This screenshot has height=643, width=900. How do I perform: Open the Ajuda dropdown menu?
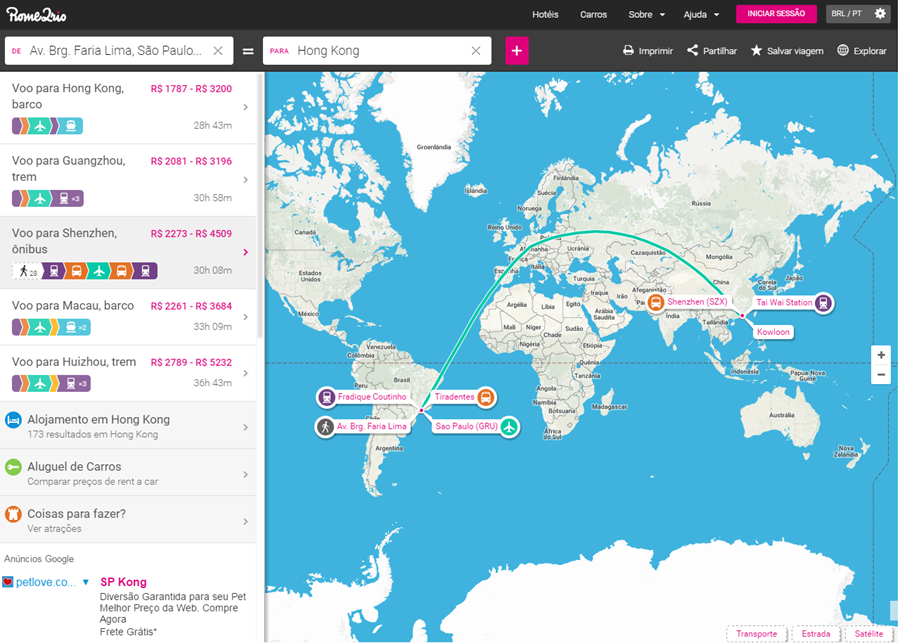pyautogui.click(x=701, y=15)
